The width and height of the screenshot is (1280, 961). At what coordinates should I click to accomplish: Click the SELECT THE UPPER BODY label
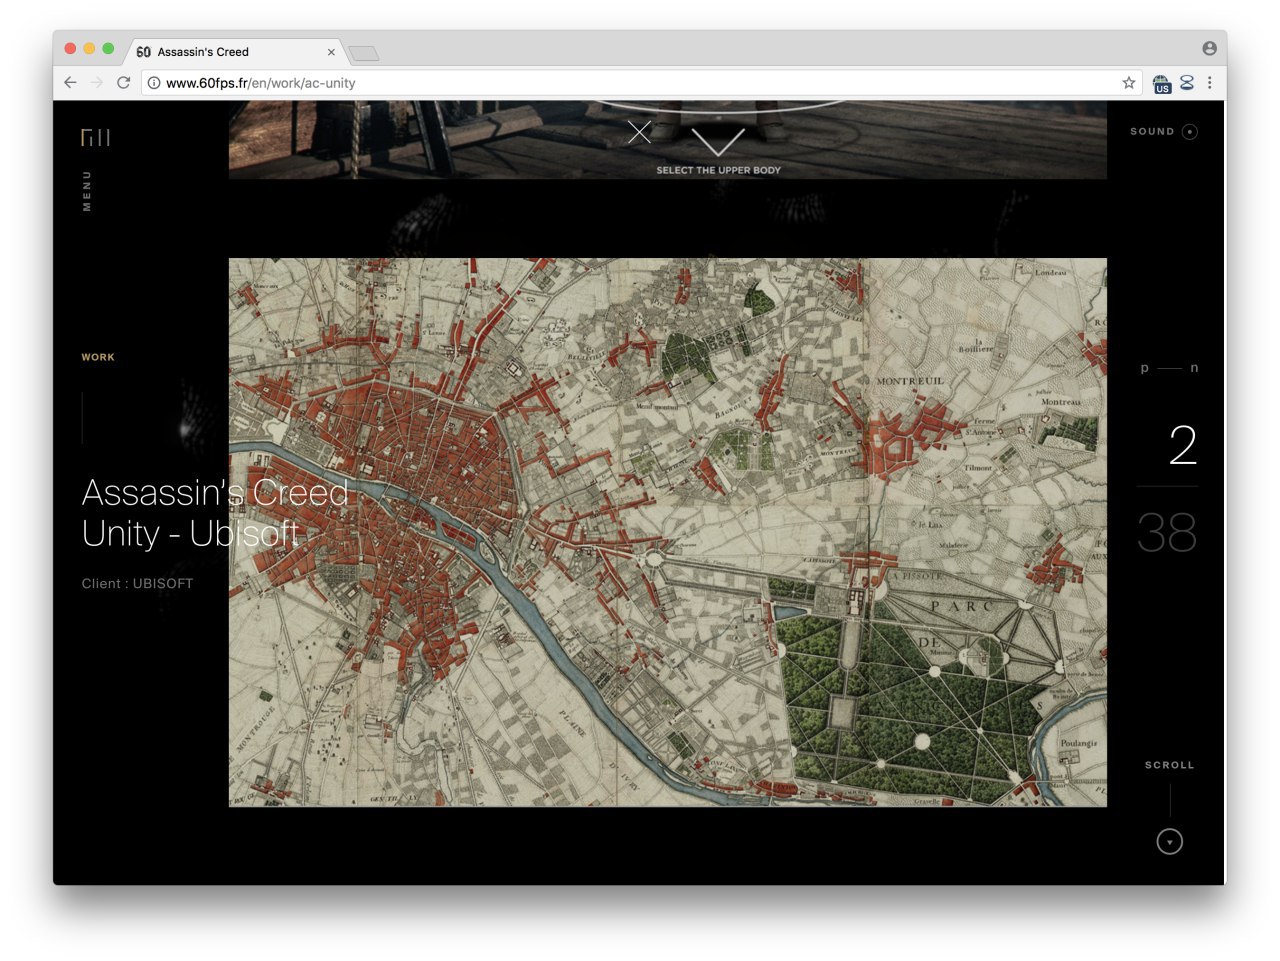click(718, 170)
